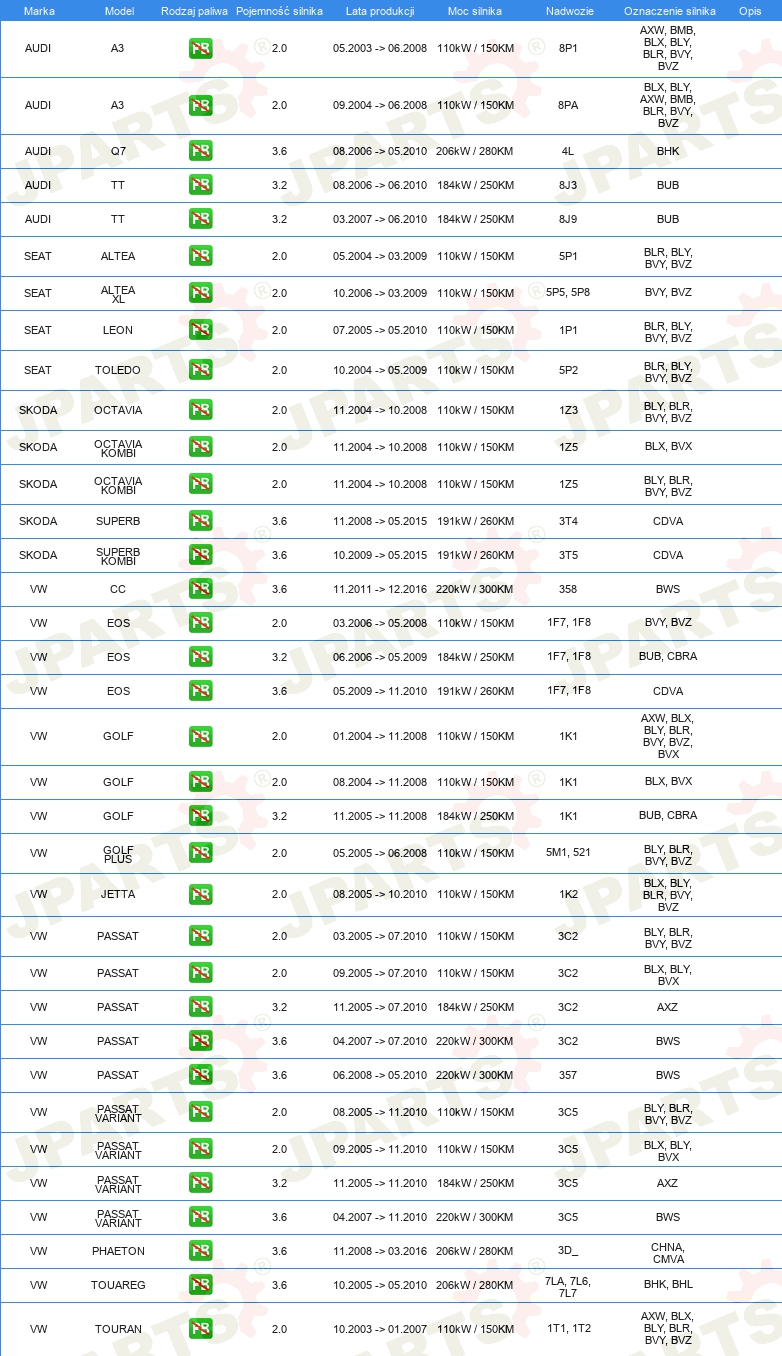Click the Lata produkcji column header
The width and height of the screenshot is (782, 1356).
pyautogui.click(x=380, y=11)
